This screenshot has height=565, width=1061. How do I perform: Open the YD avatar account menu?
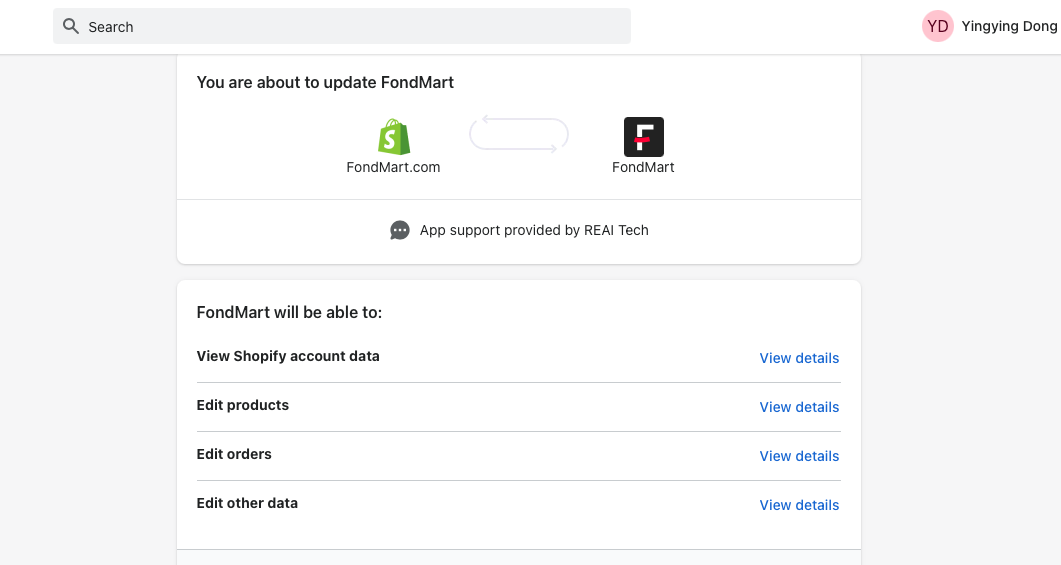coord(937,27)
